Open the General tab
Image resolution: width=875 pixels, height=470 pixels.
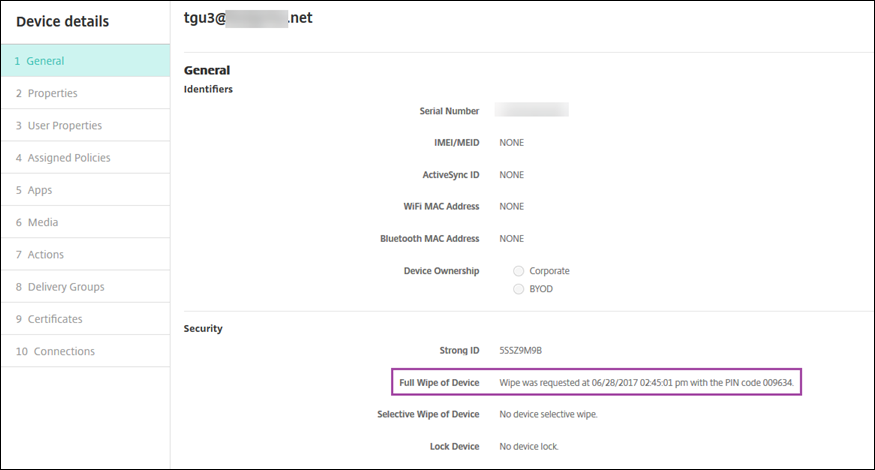pos(46,61)
